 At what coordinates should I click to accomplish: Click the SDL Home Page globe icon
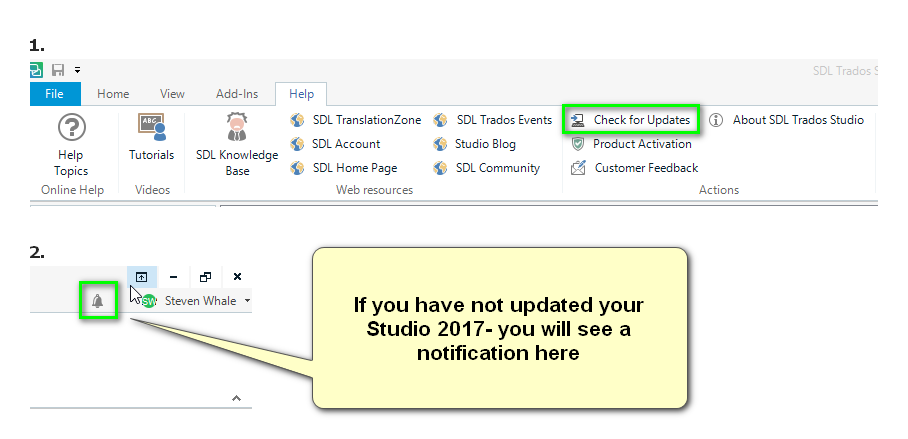pyautogui.click(x=297, y=168)
